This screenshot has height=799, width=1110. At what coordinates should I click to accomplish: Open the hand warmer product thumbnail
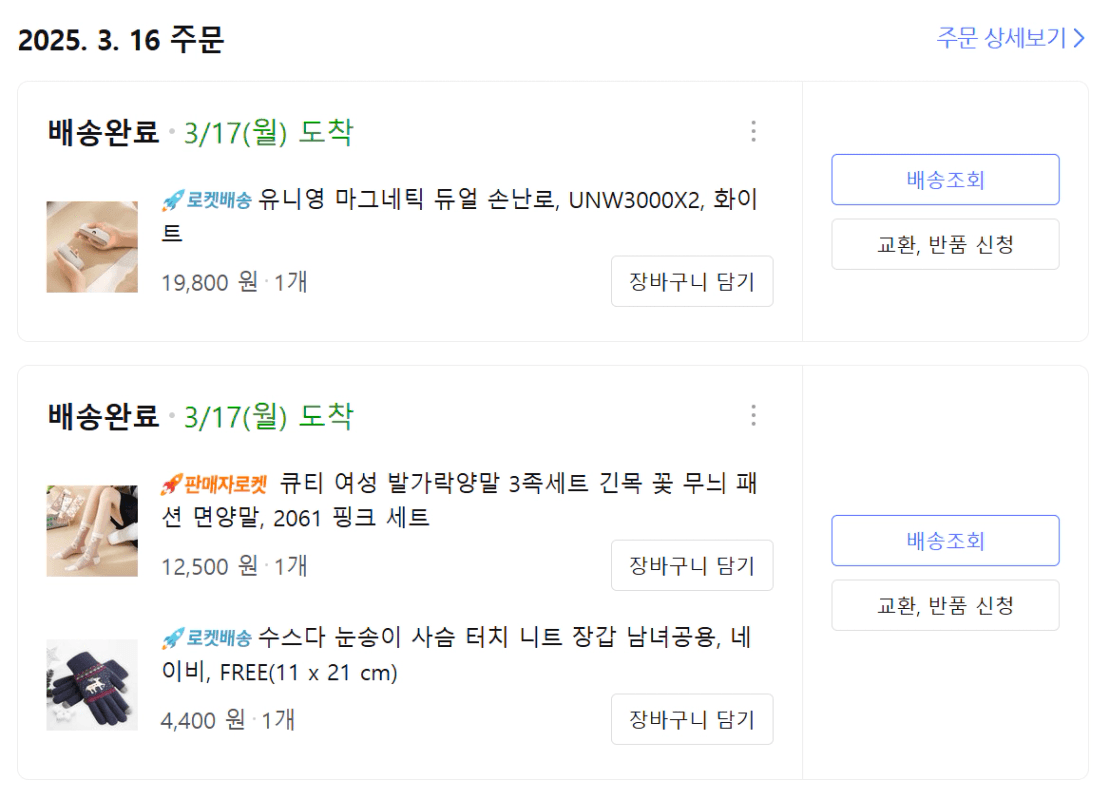(92, 247)
